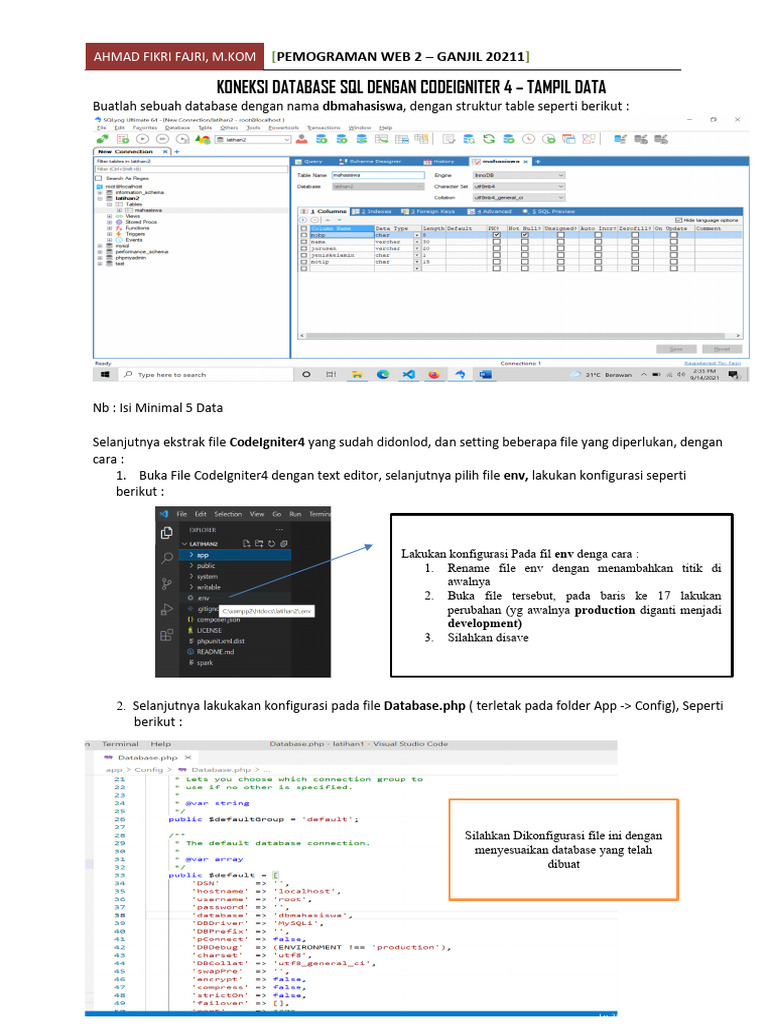Image resolution: width=768 pixels, height=1024 pixels.
Task: Open Explorer more actions ellipsis
Action: pyautogui.click(x=280, y=530)
